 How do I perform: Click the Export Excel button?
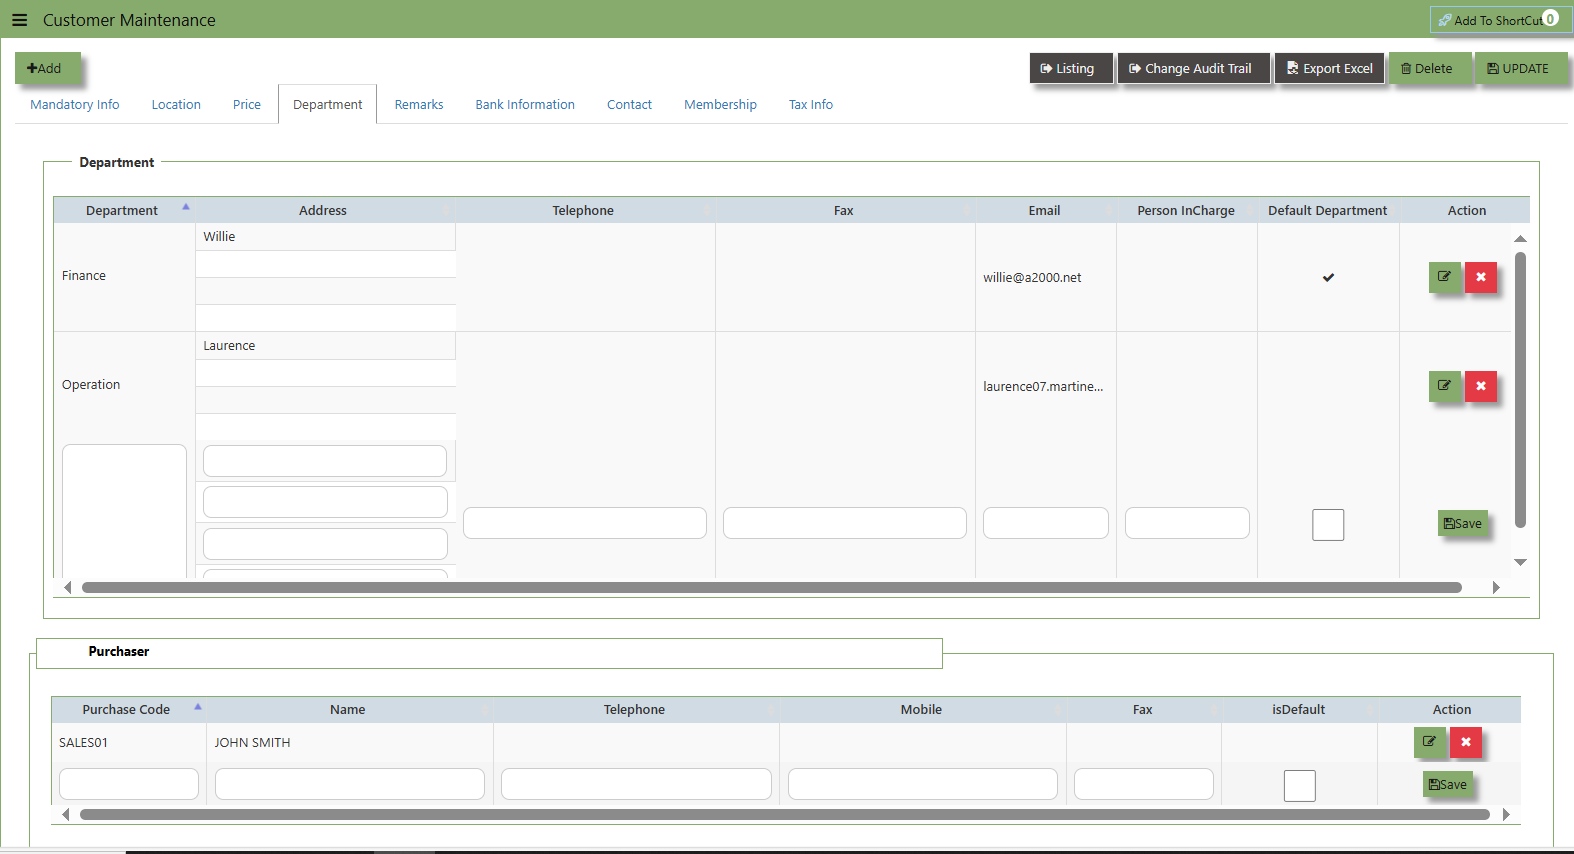pyautogui.click(x=1330, y=68)
